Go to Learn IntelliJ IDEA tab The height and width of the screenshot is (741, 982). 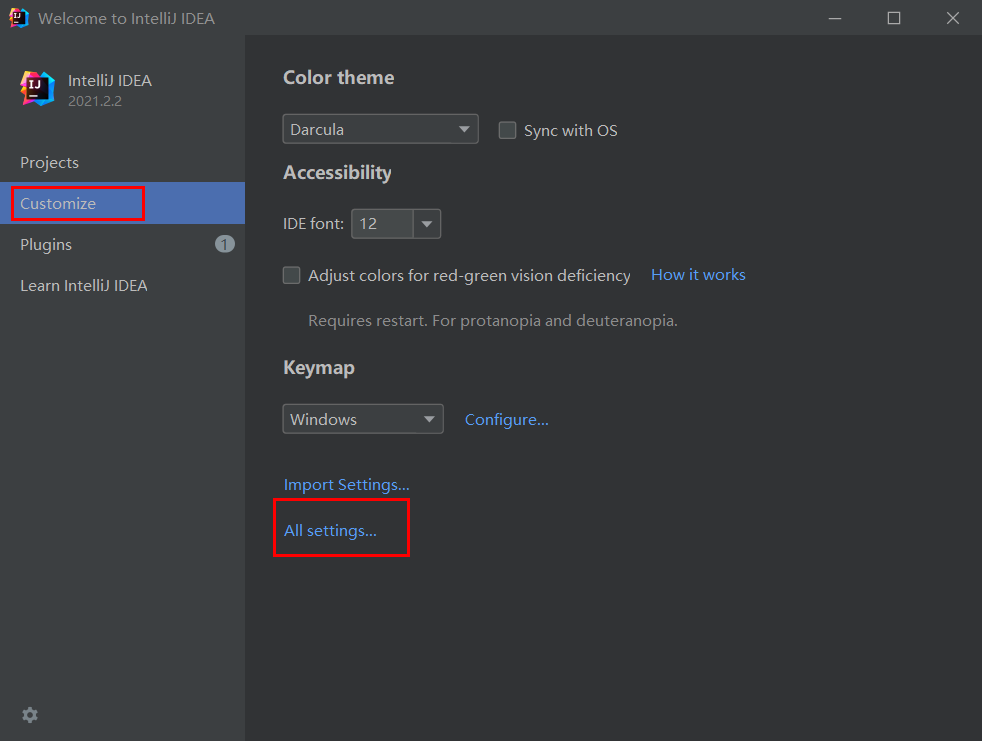(84, 285)
